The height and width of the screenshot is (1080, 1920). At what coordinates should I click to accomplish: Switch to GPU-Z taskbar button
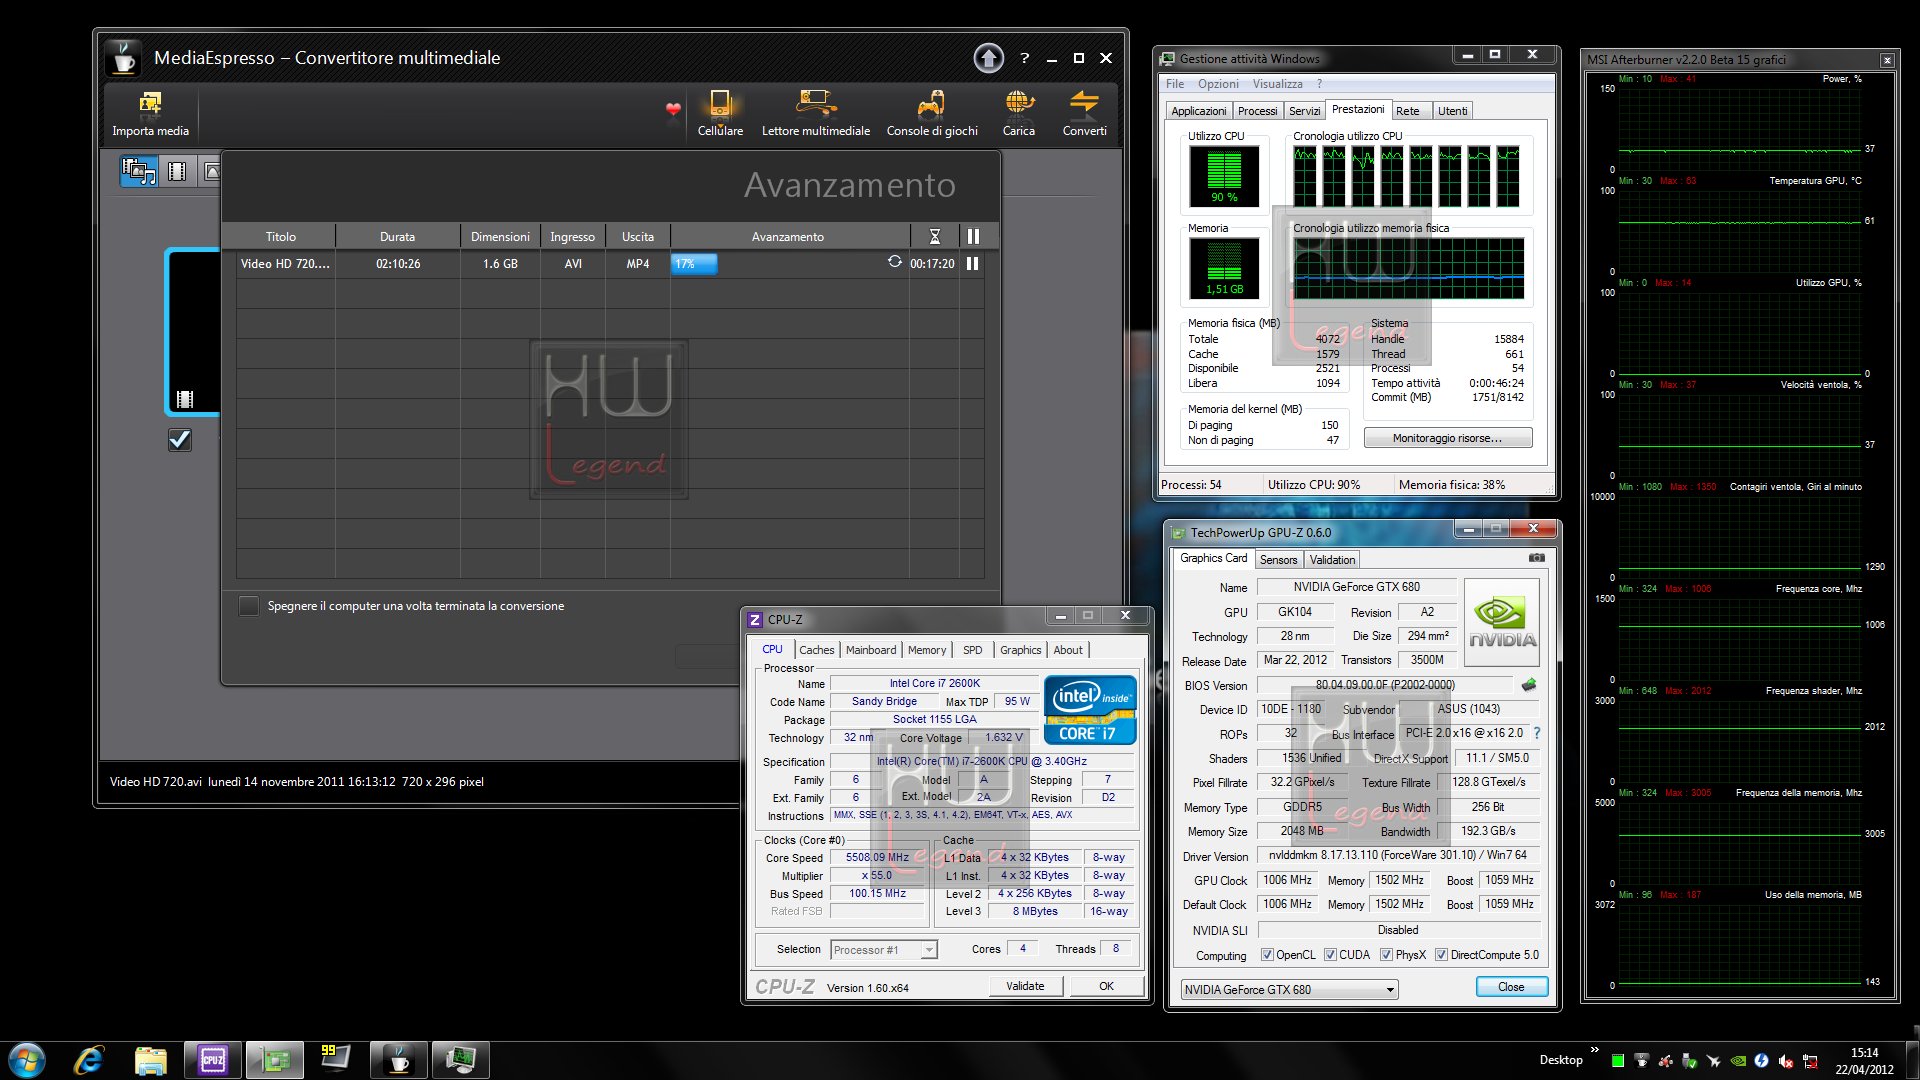(275, 1060)
